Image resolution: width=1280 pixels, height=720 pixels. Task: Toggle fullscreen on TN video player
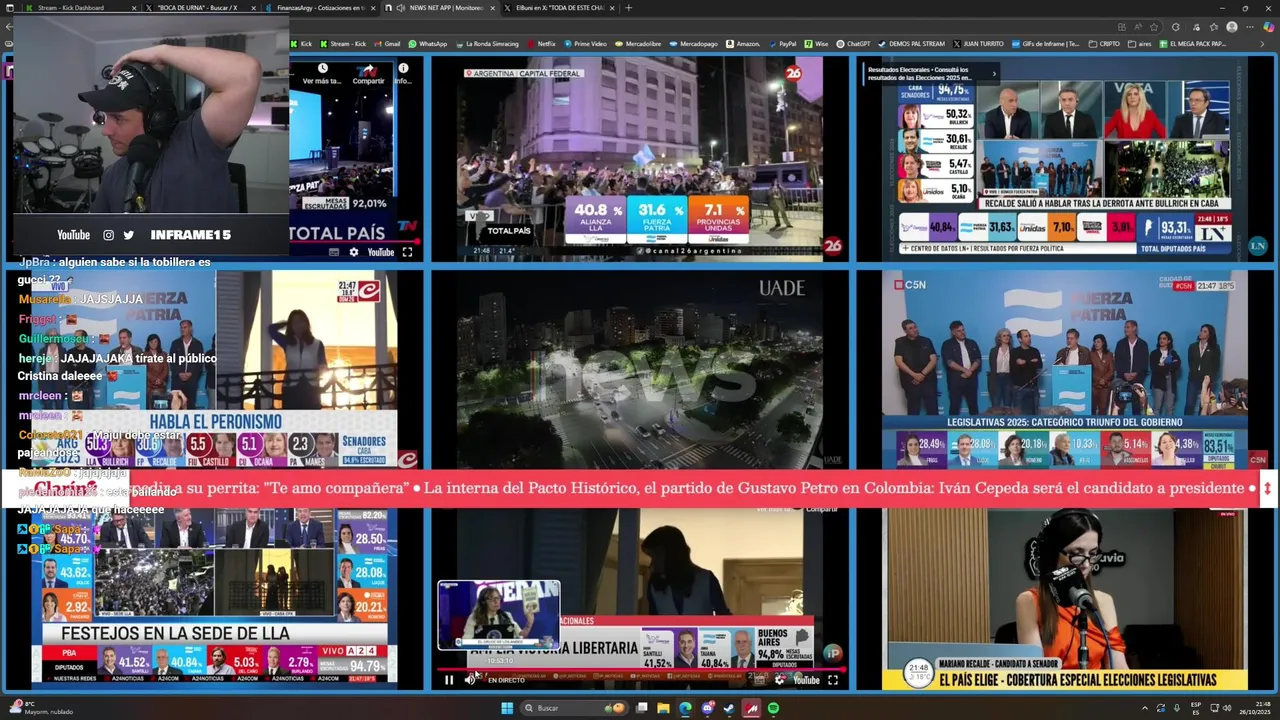point(407,252)
